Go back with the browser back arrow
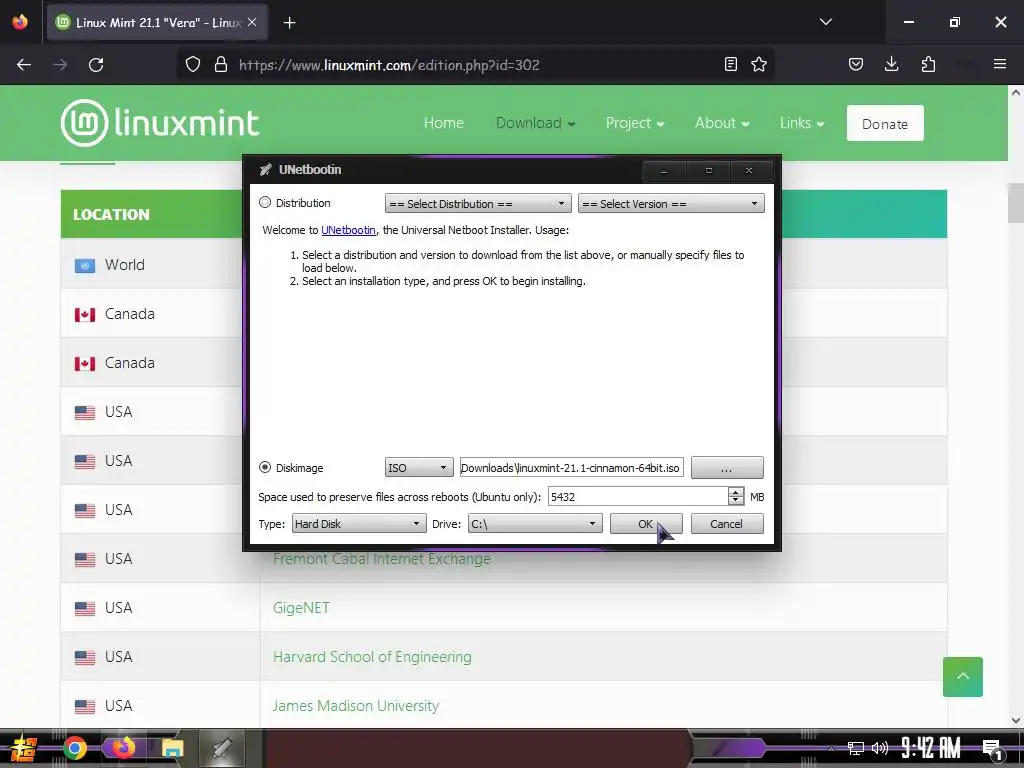1024x768 pixels. (24, 65)
